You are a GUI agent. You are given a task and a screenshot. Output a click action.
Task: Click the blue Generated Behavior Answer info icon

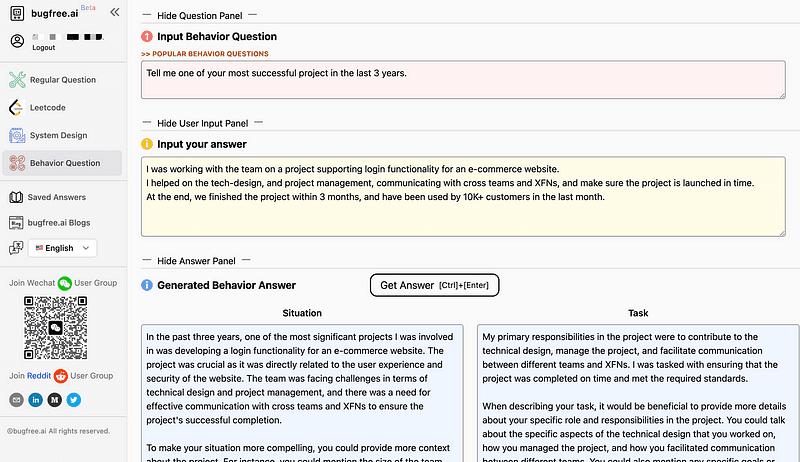click(147, 285)
